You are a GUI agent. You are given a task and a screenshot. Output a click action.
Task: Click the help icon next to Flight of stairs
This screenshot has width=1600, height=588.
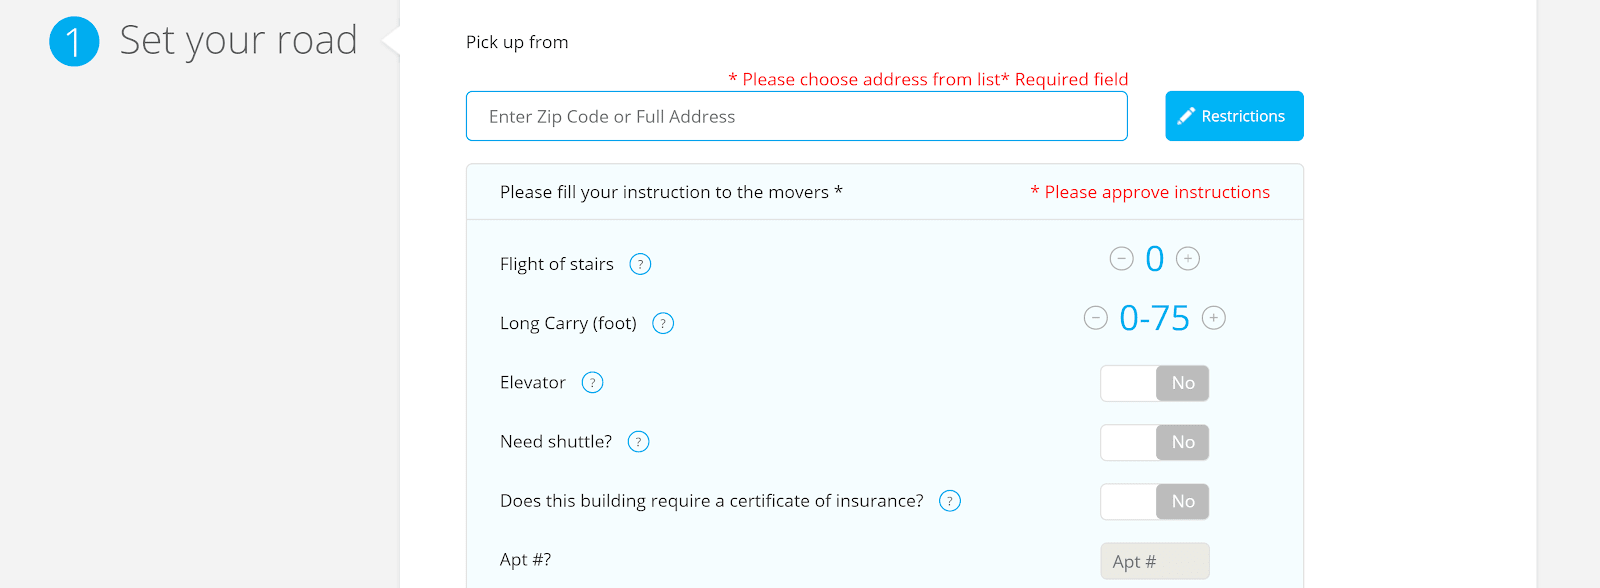click(x=640, y=264)
